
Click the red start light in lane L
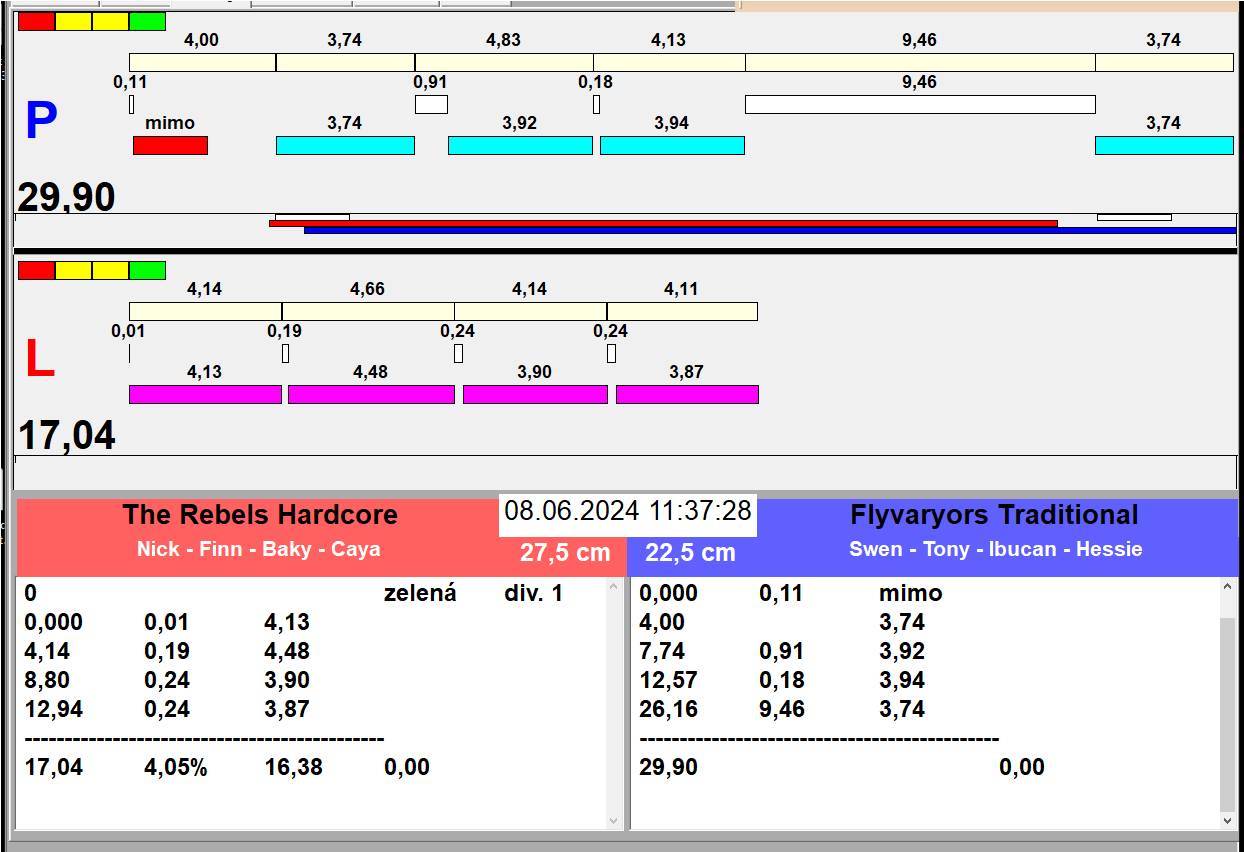coord(36,270)
